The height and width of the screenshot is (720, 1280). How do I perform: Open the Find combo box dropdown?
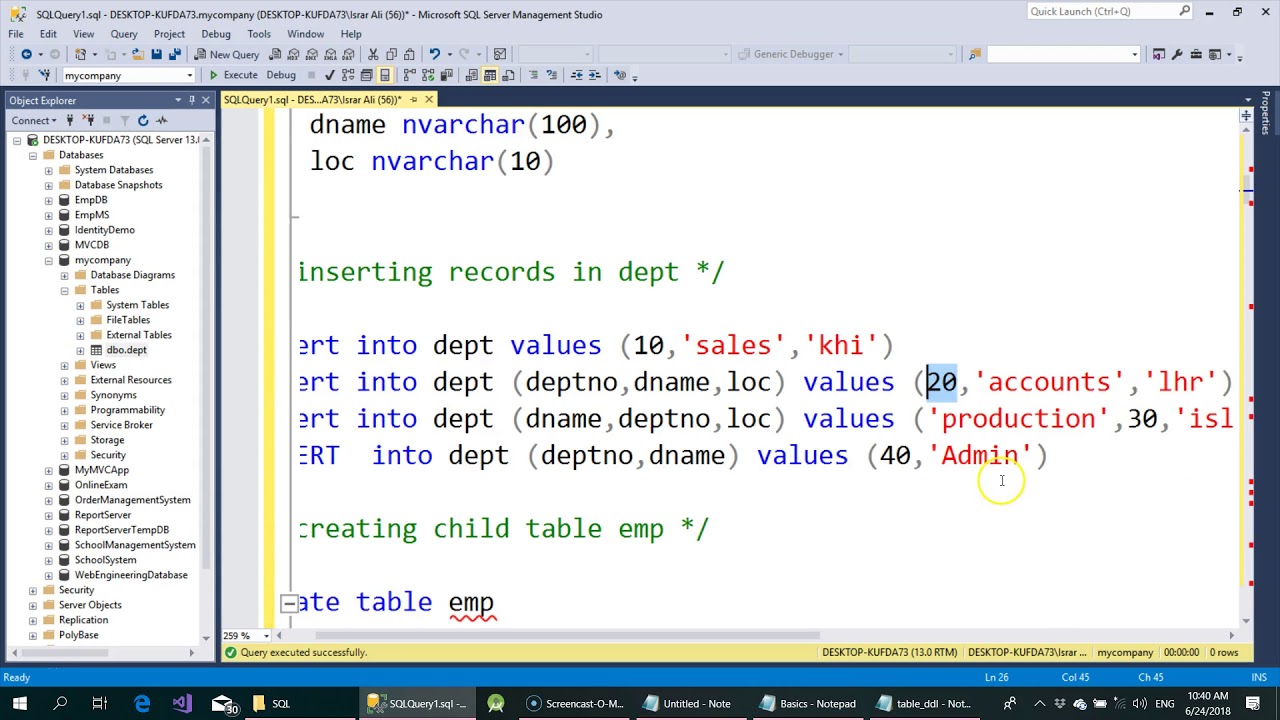coord(1135,54)
